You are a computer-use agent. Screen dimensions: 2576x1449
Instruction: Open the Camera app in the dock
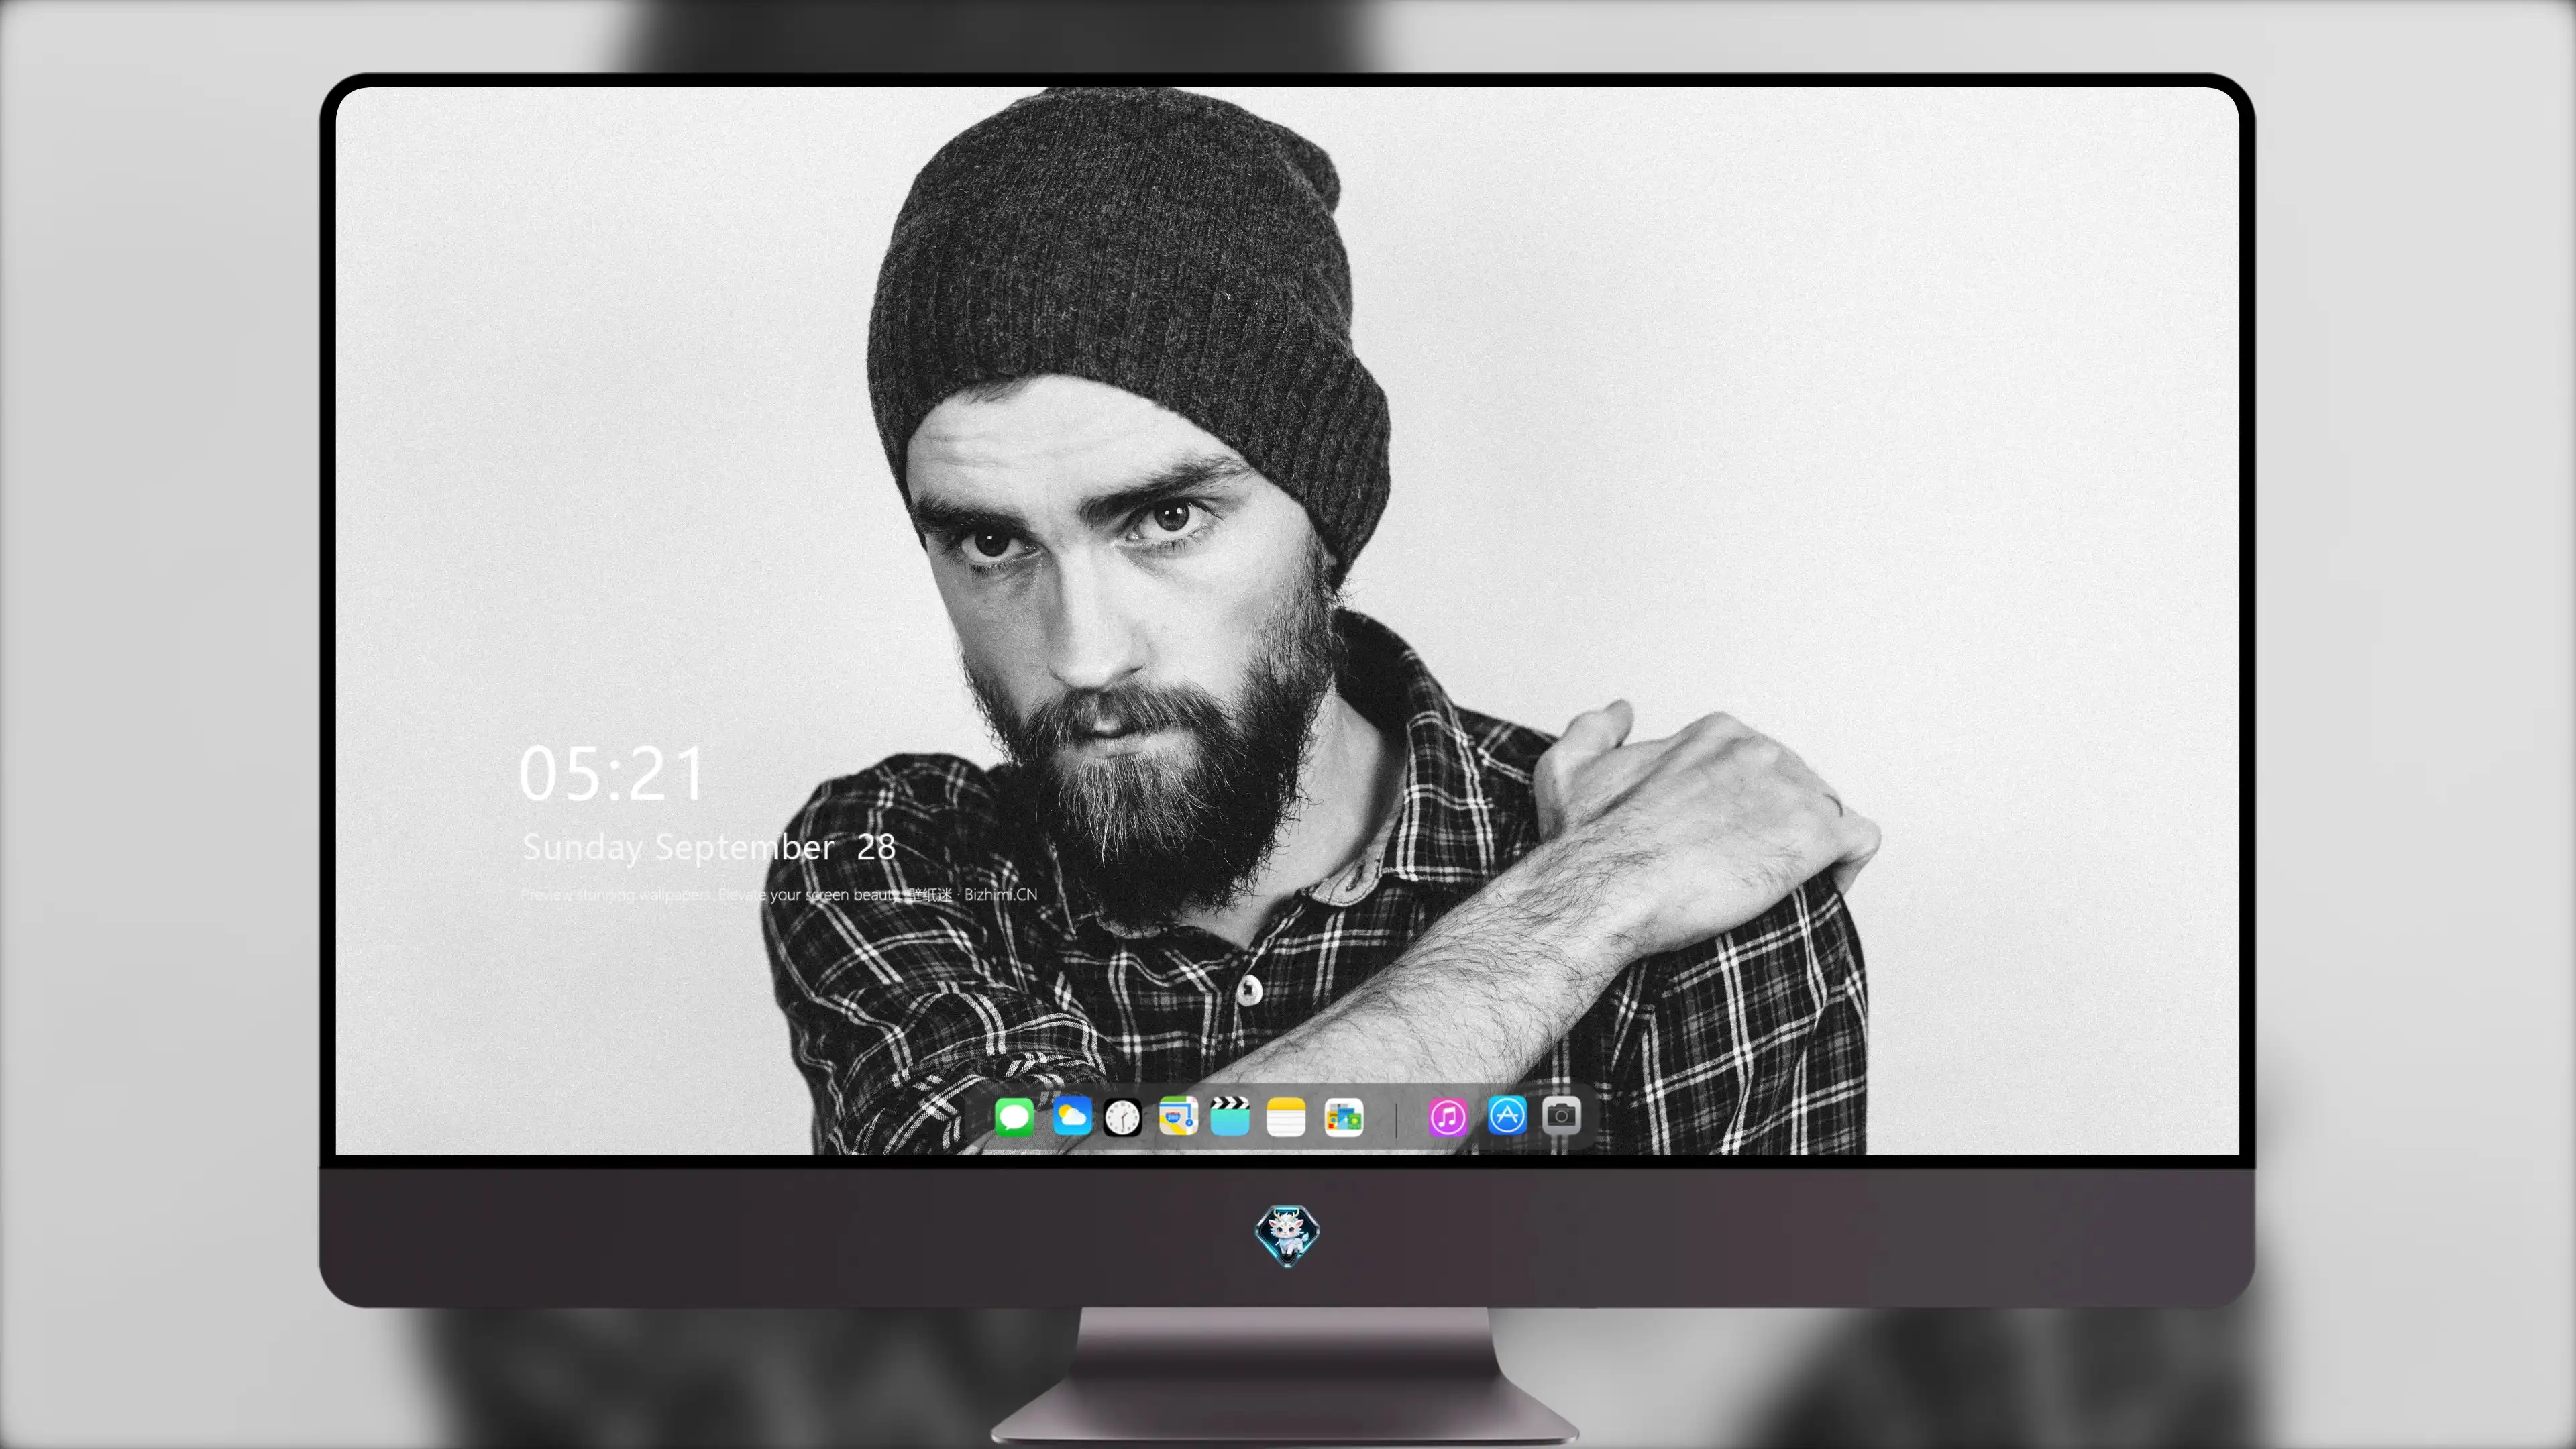pos(1561,1115)
